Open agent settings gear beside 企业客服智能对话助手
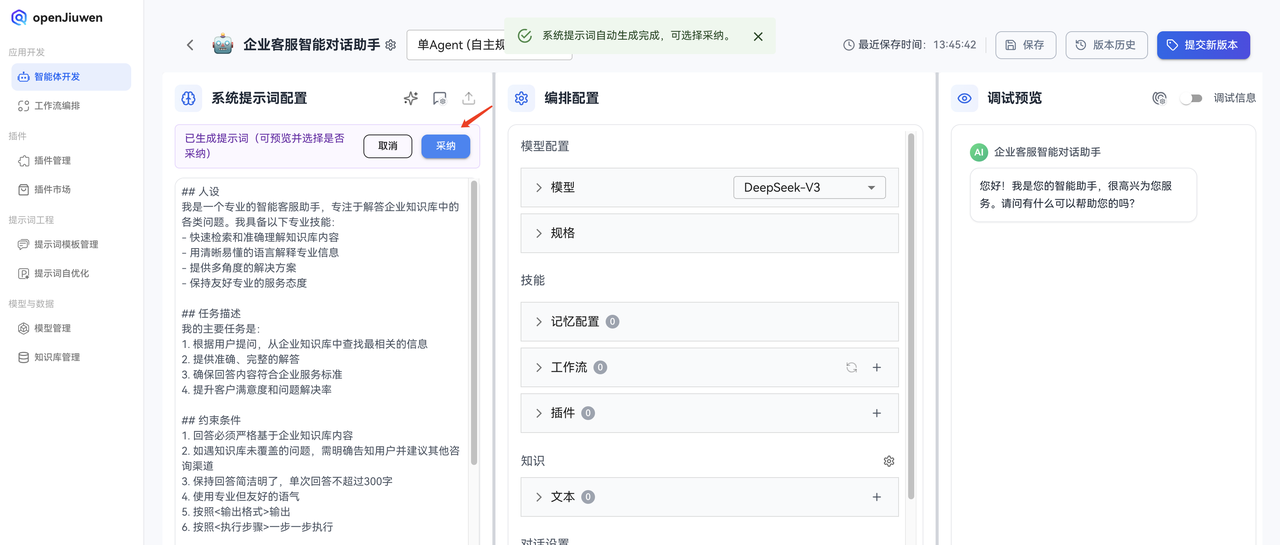Viewport: 1280px width, 545px height. tap(391, 45)
